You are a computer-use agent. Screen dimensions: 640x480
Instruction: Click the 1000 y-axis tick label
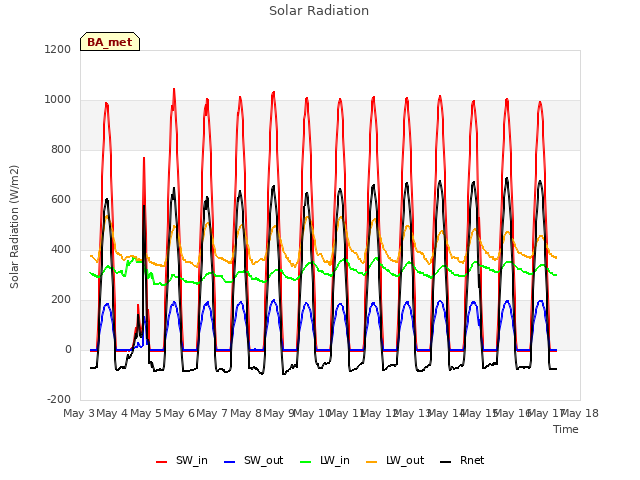click(58, 100)
